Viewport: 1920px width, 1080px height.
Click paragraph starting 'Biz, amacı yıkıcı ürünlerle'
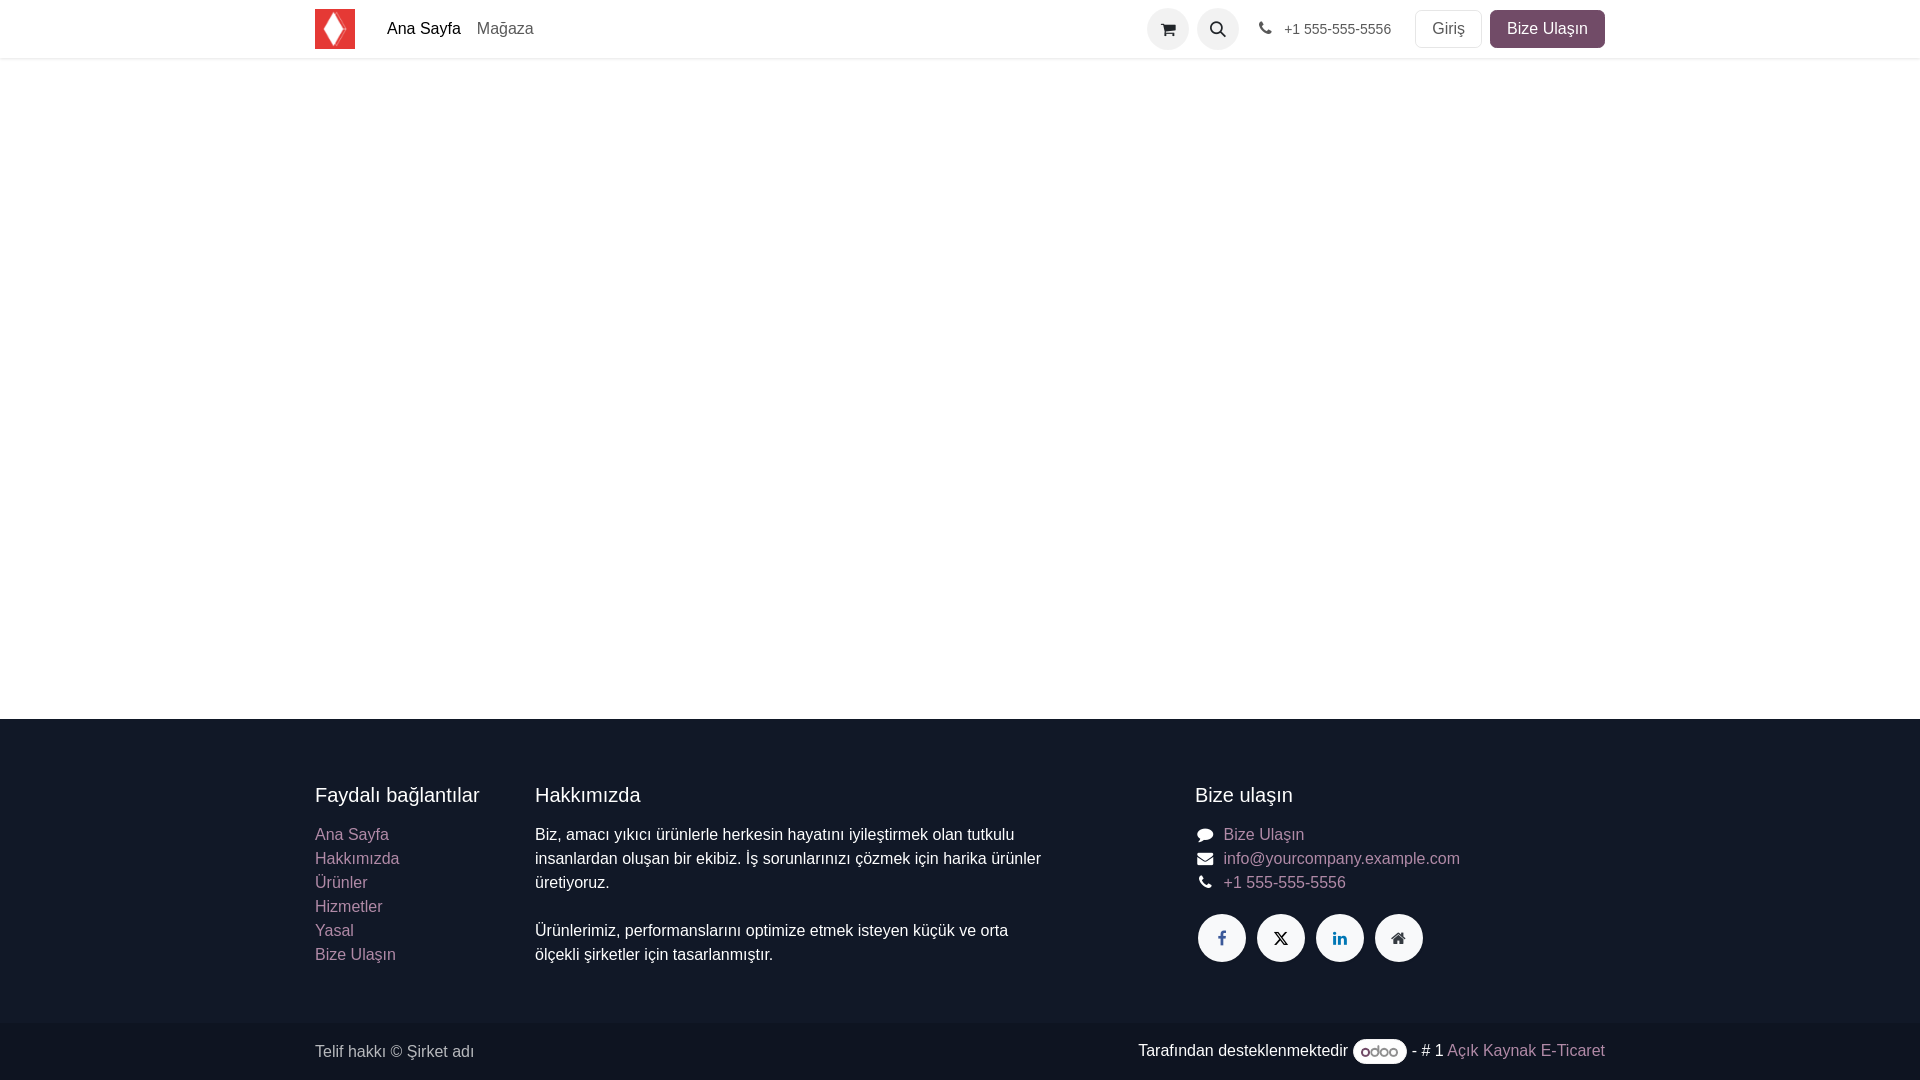pos(788,858)
